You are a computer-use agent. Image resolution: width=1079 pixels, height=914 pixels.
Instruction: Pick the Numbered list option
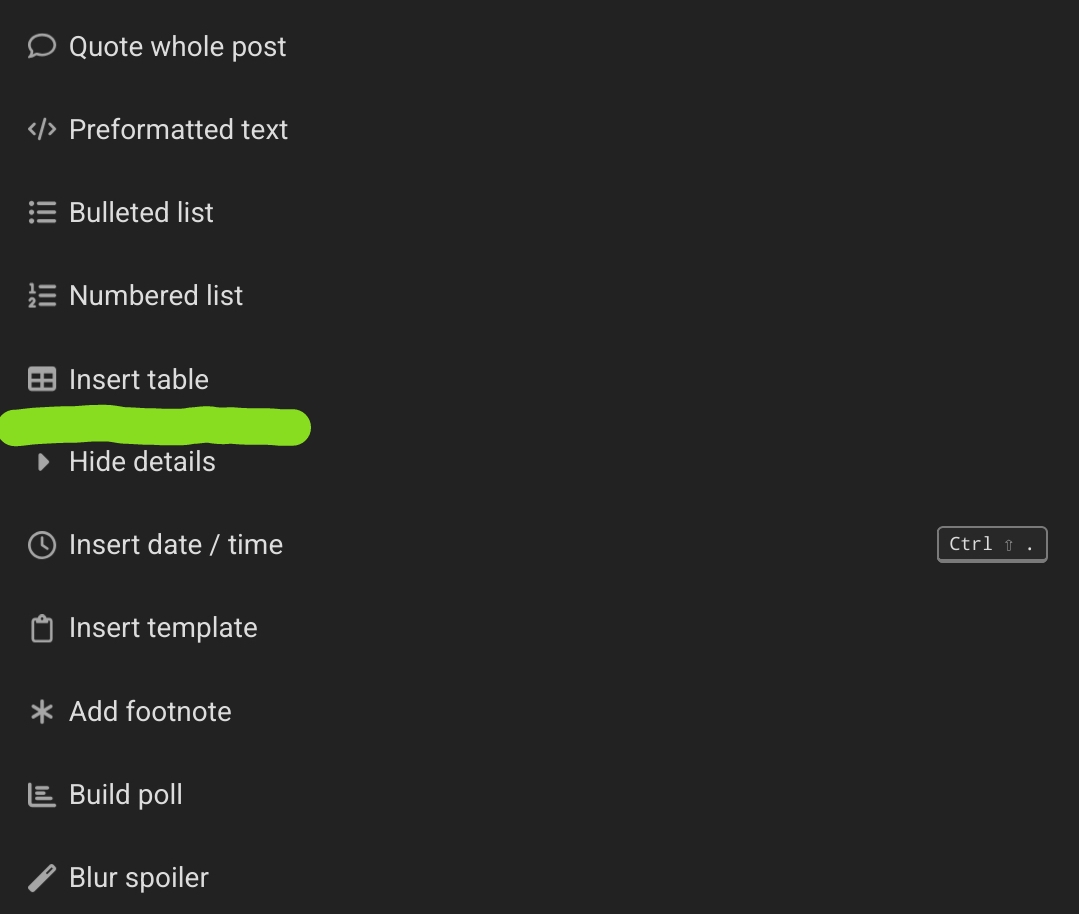156,296
